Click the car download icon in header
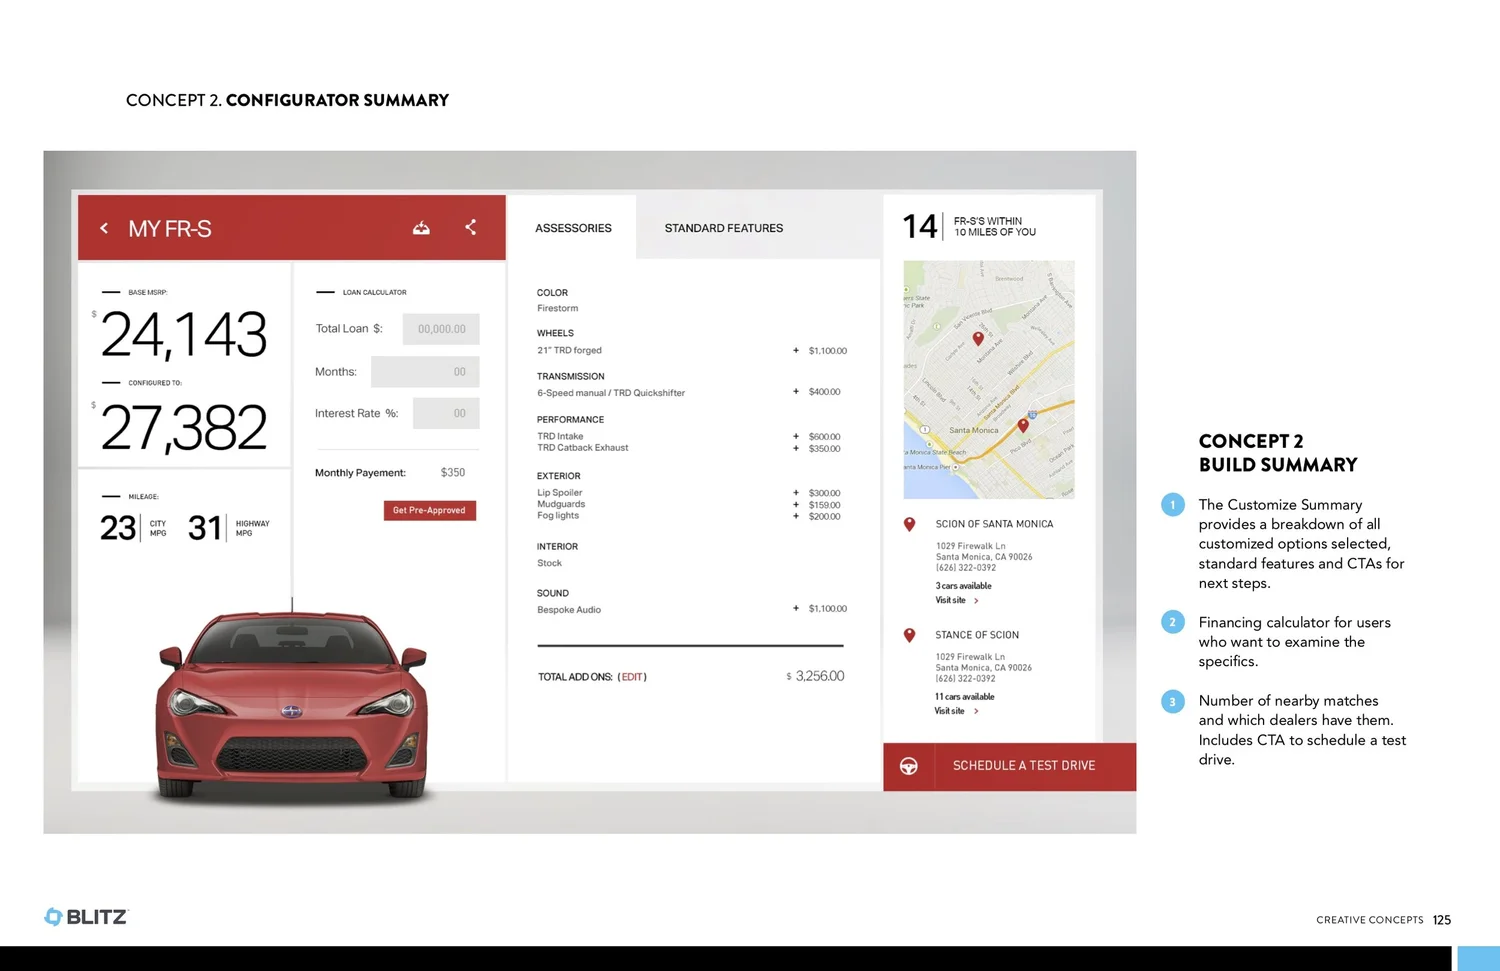Screen dimensions: 1500x971 pyautogui.click(x=421, y=228)
